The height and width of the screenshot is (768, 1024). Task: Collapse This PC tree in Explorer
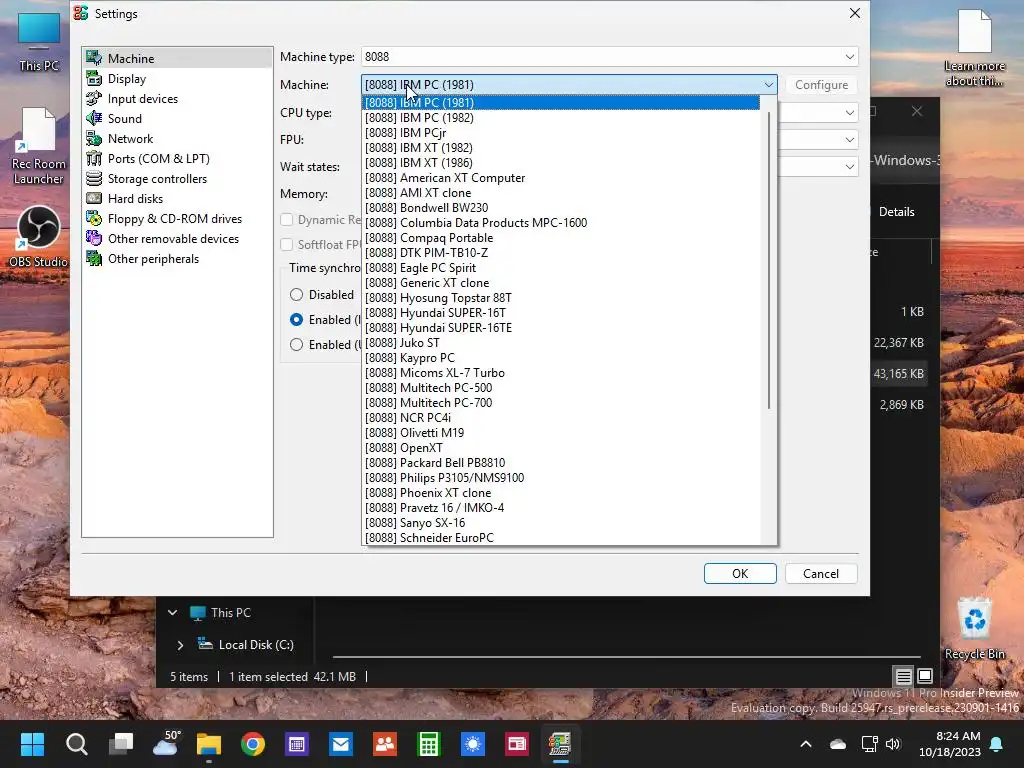coord(172,613)
